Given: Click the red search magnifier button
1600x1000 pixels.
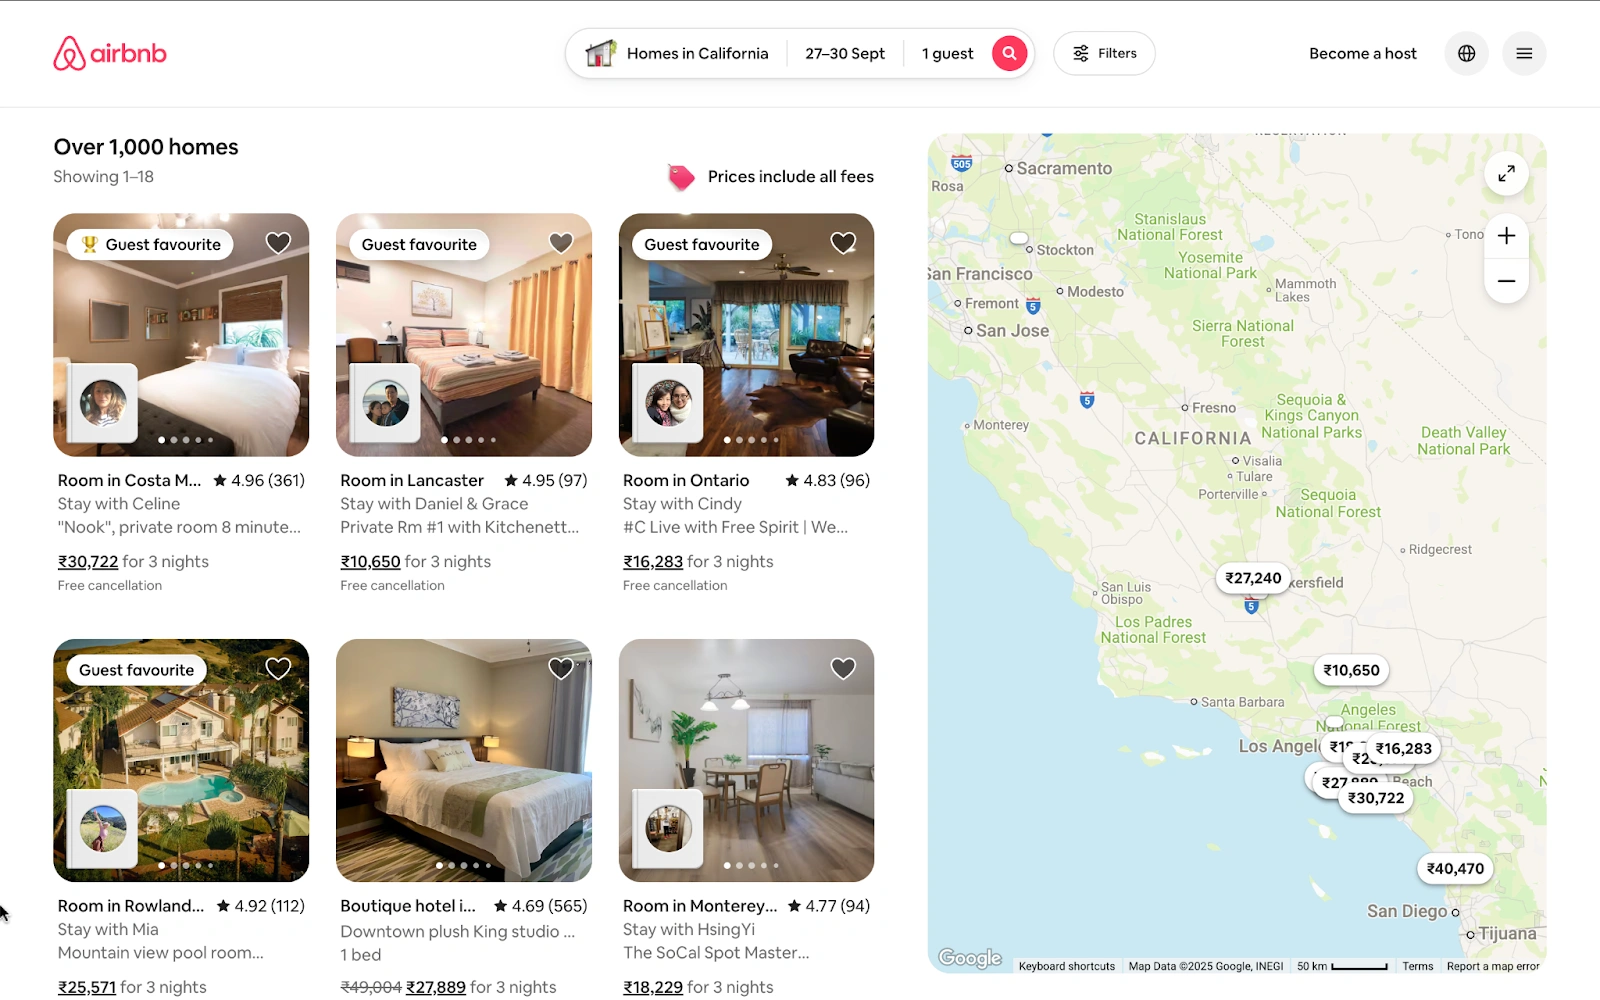Looking at the screenshot, I should [1009, 53].
